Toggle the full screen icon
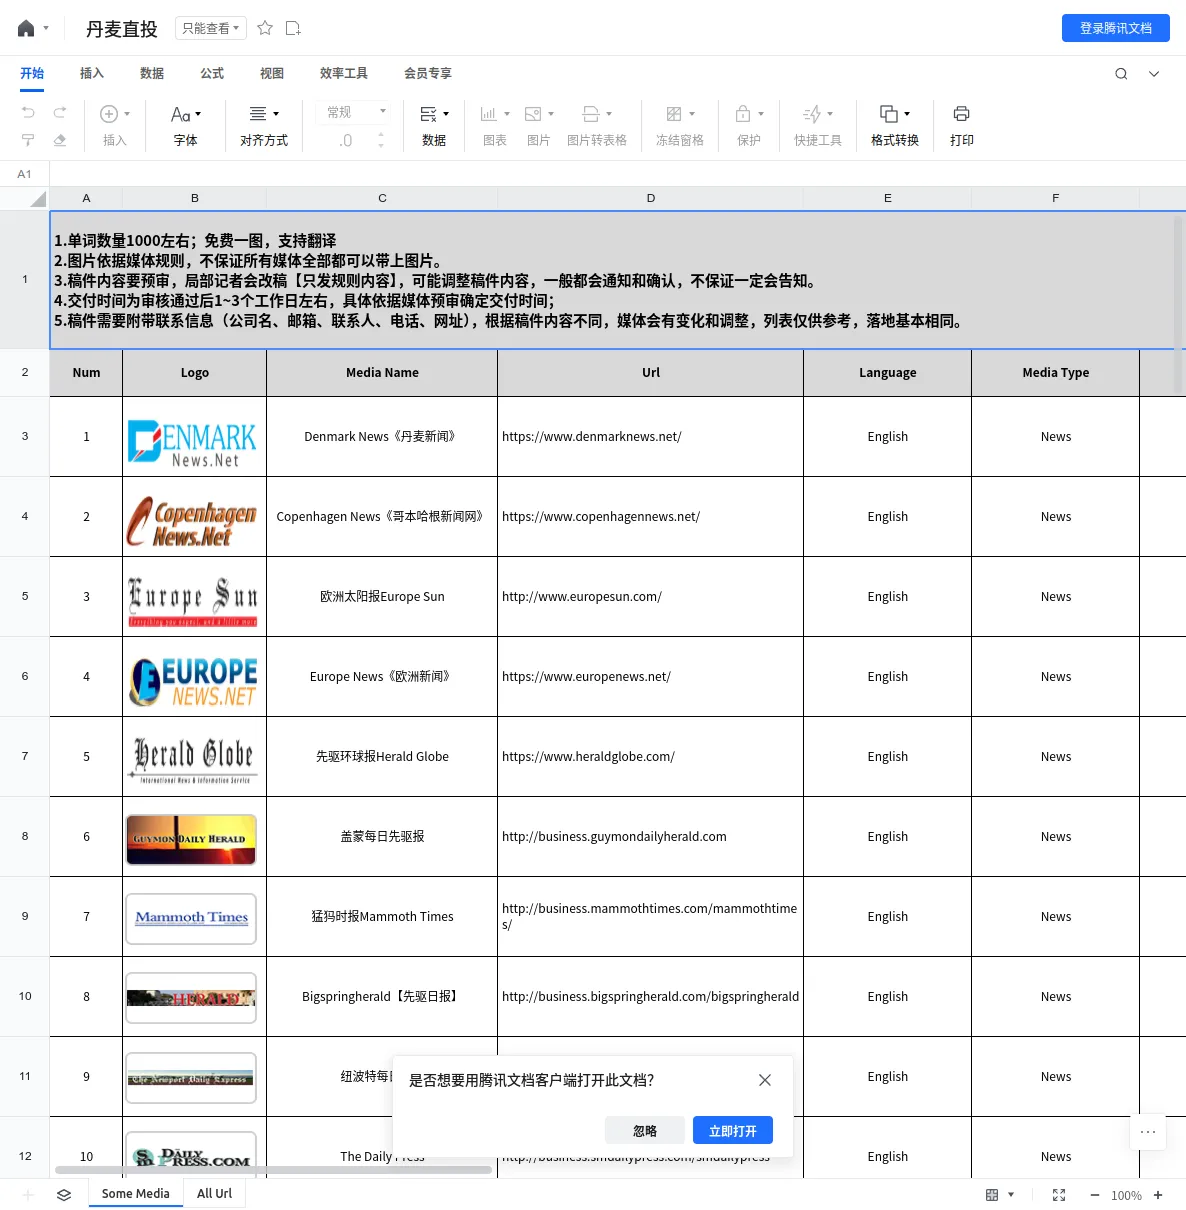The width and height of the screenshot is (1186, 1210). (x=1059, y=1195)
